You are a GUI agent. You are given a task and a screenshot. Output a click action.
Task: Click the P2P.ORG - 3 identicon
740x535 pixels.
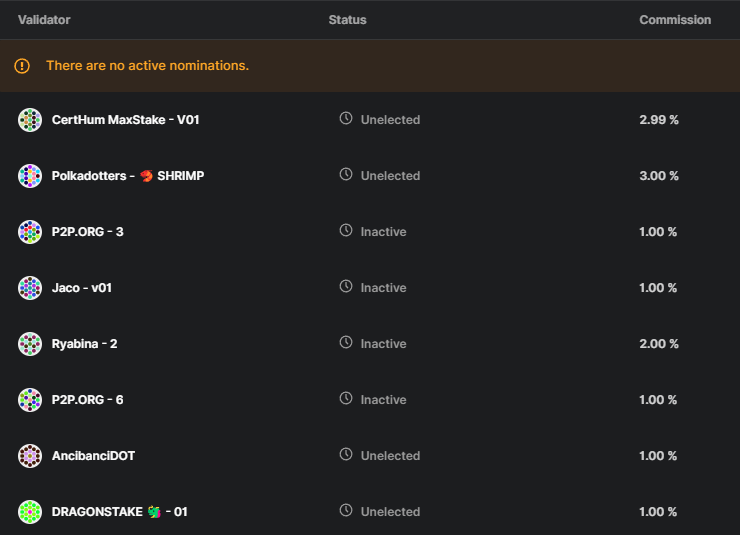pos(30,232)
